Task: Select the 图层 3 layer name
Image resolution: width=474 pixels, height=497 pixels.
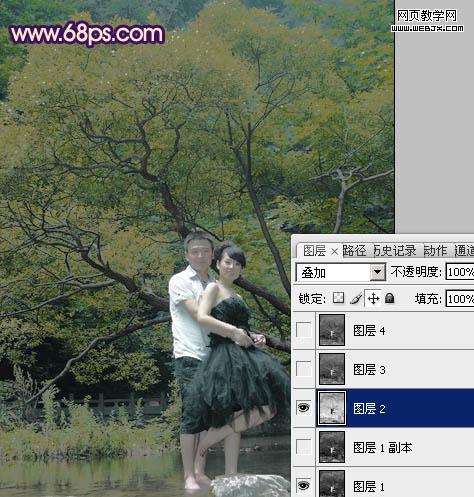Action: pos(369,369)
